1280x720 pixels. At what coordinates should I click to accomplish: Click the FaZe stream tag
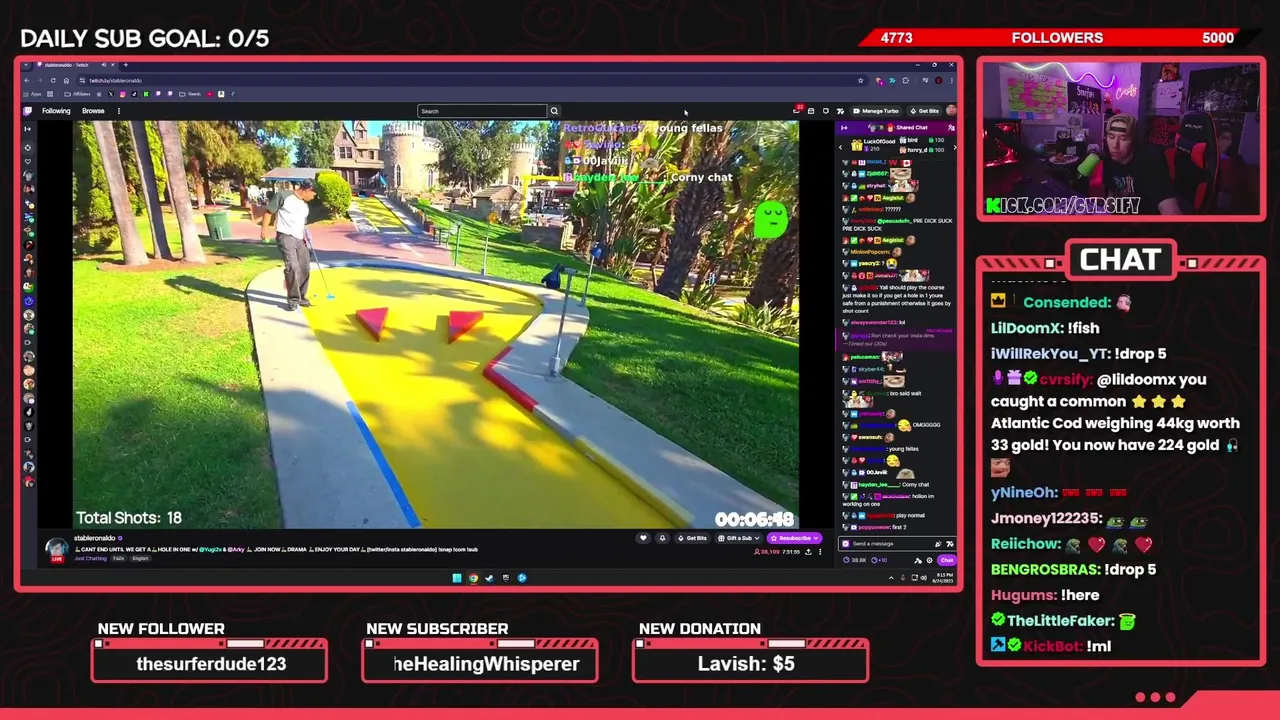point(119,558)
